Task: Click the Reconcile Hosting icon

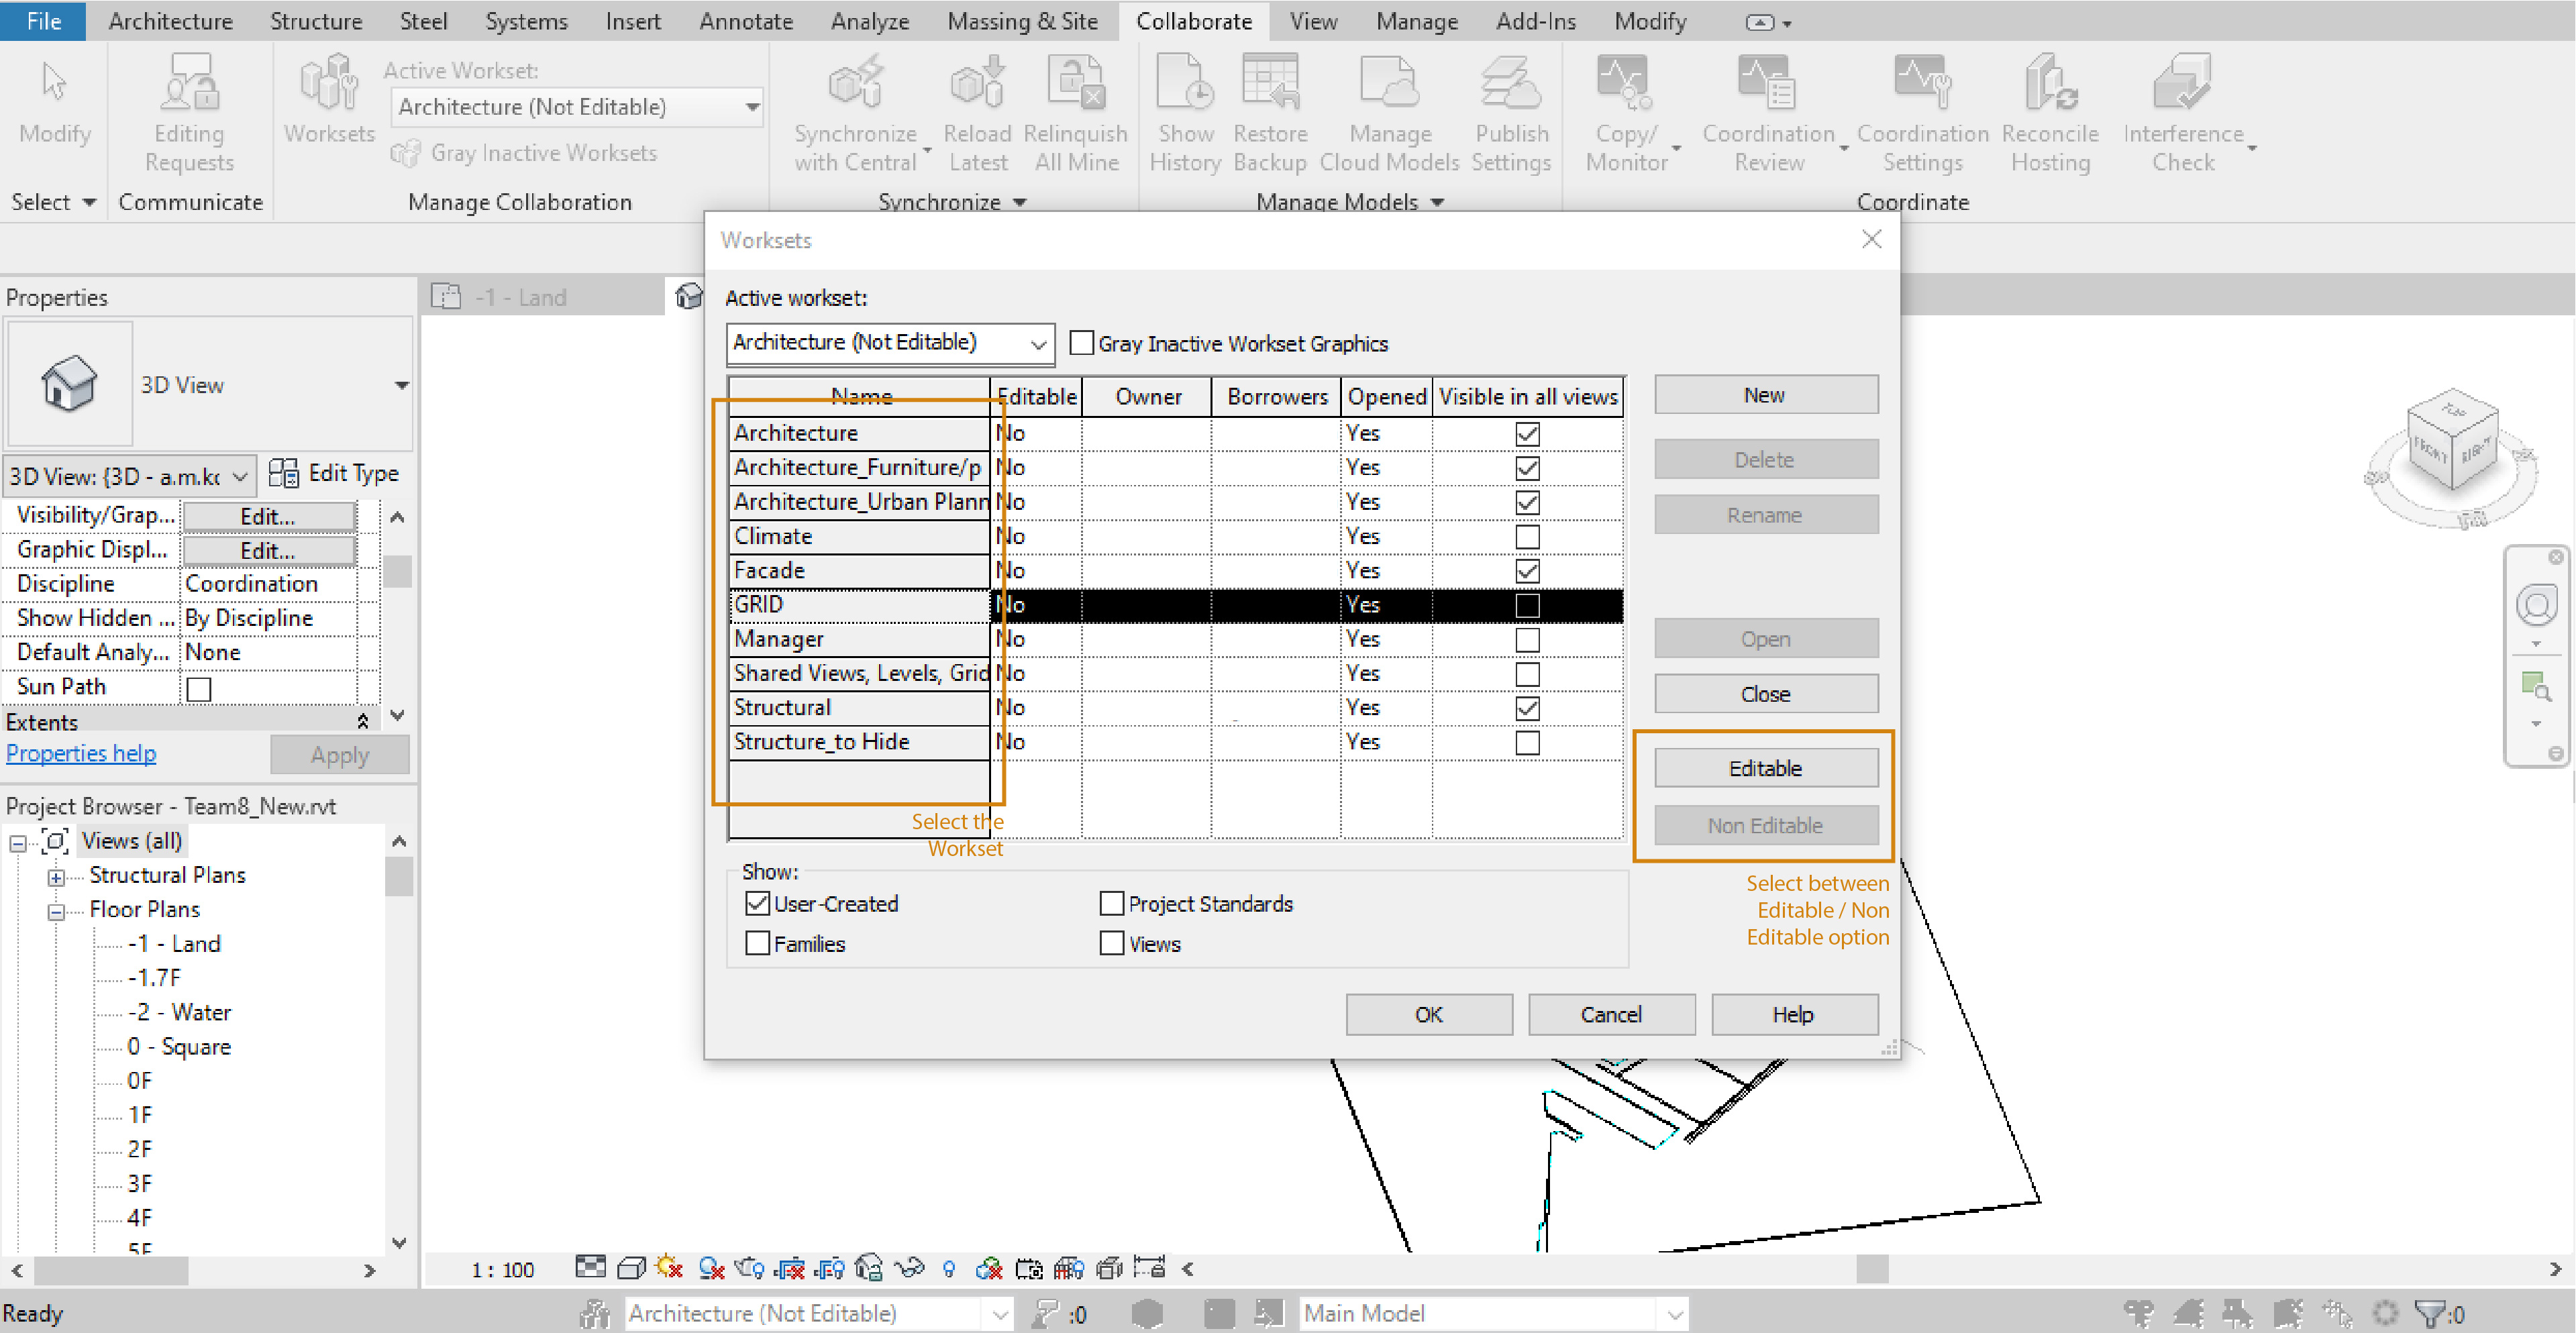Action: tap(2048, 110)
